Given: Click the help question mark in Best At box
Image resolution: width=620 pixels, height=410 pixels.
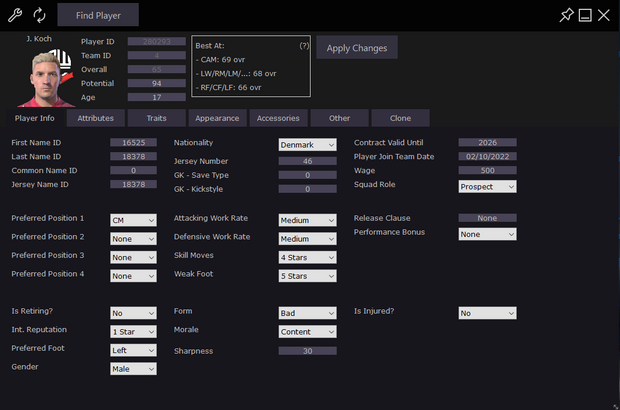Looking at the screenshot, I should pyautogui.click(x=303, y=46).
